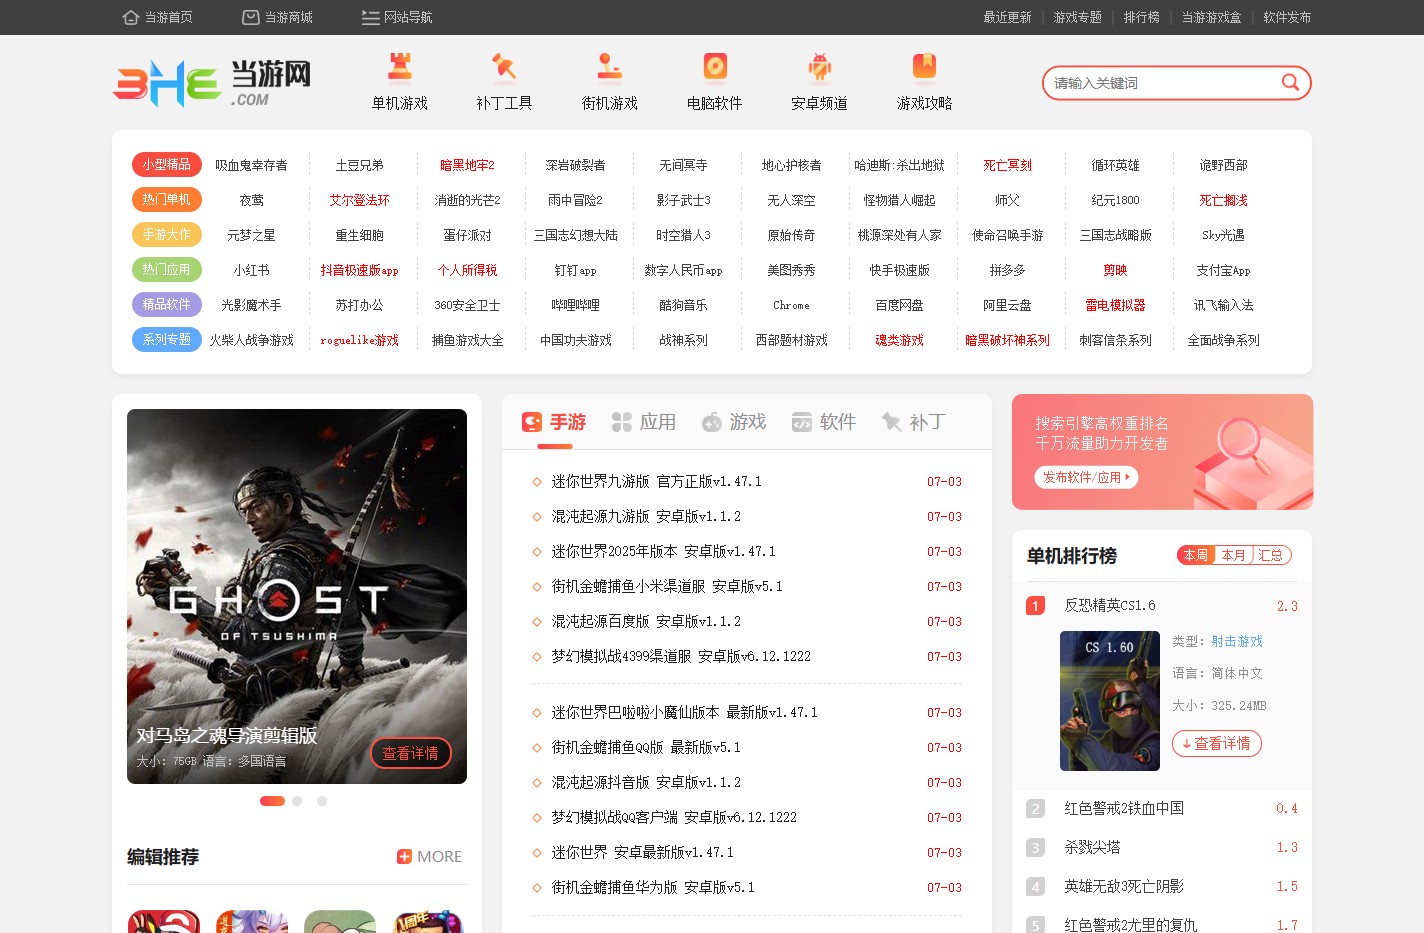Click 系列专题 category tag
Viewport: 1424px width, 933px height.
pyautogui.click(x=166, y=339)
